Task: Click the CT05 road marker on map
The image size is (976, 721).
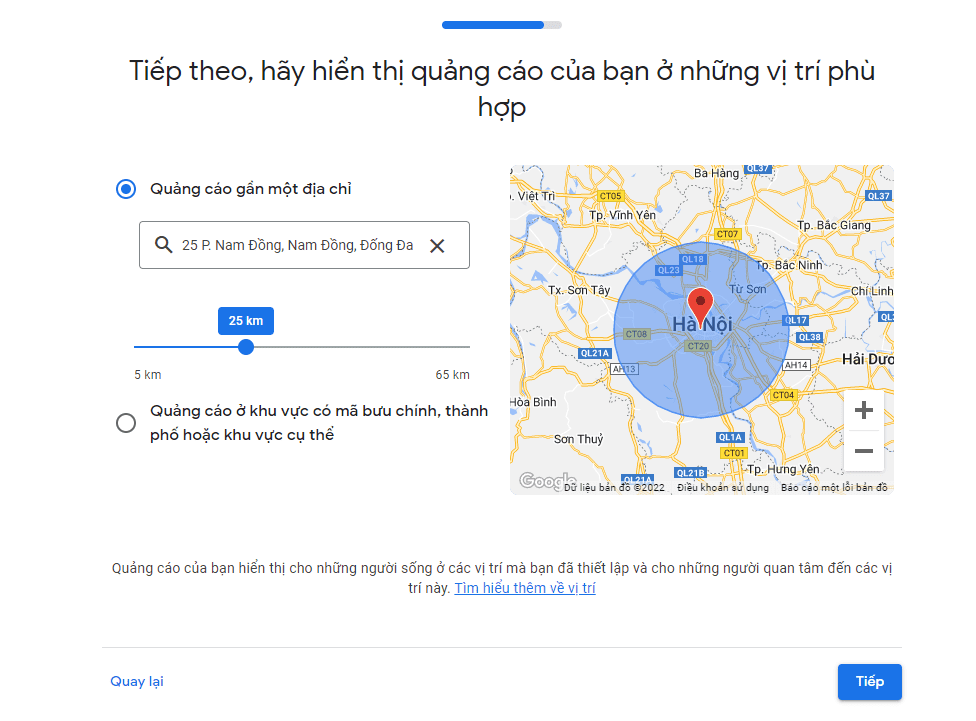Action: pos(610,196)
